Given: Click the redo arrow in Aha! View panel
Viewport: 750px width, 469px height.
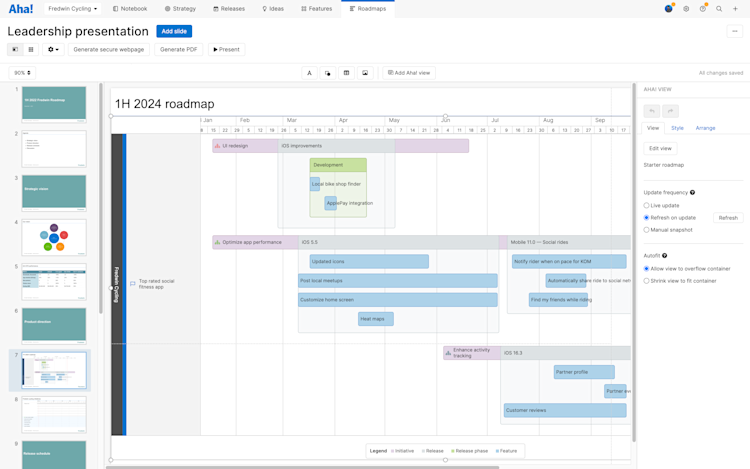Looking at the screenshot, I should (671, 111).
